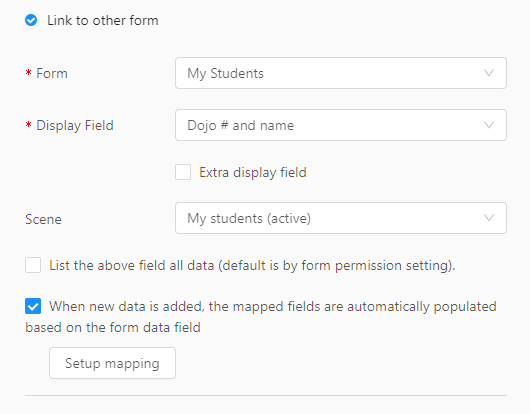This screenshot has width=530, height=414.
Task: Open the Scene dropdown showing My students (active)
Action: pos(341,218)
